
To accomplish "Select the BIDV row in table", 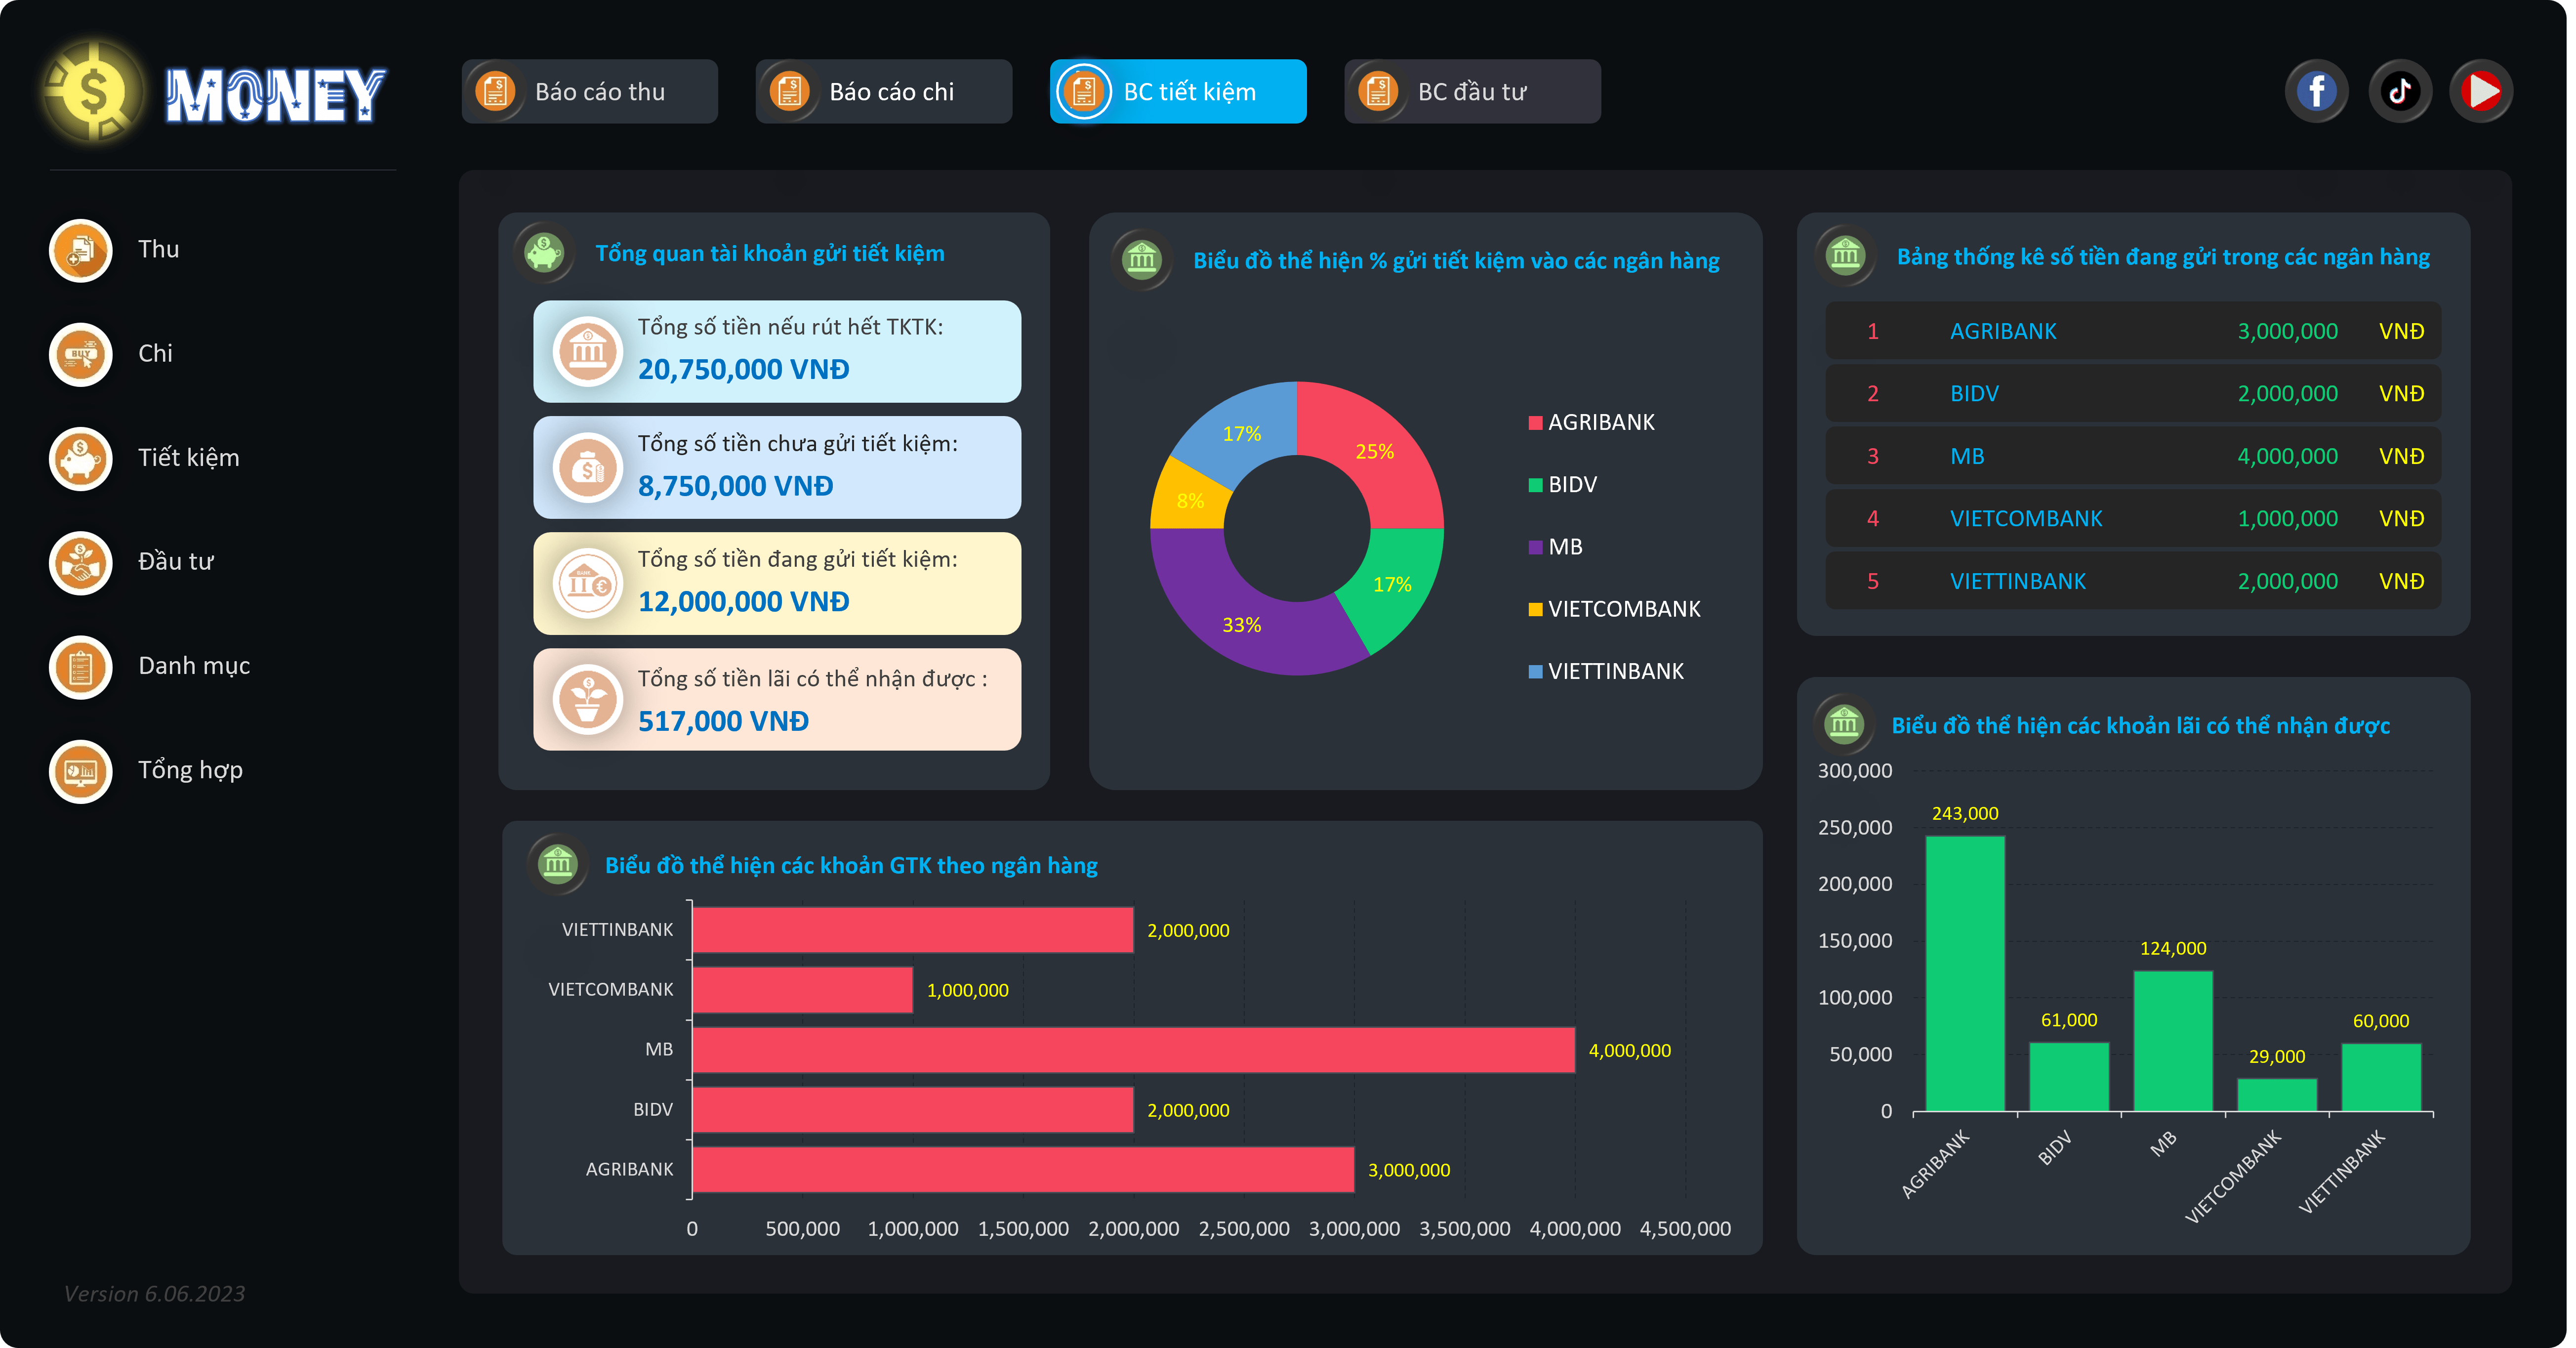I will pos(2133,393).
